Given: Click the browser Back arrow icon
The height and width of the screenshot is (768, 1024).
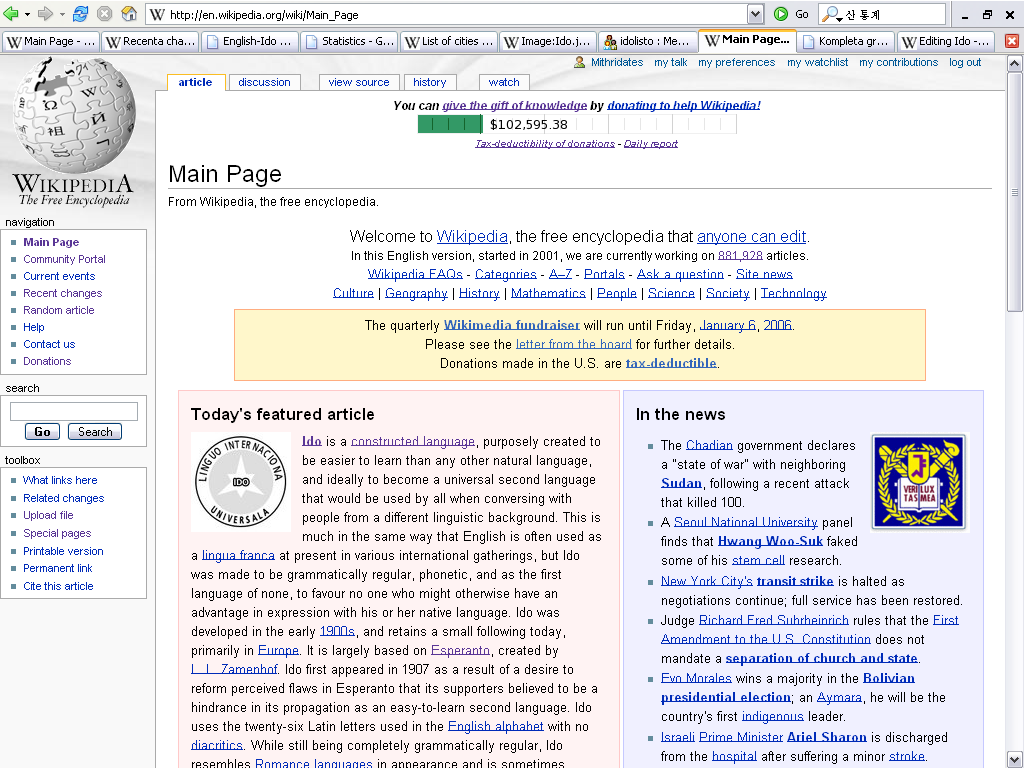Looking at the screenshot, I should coord(10,14).
